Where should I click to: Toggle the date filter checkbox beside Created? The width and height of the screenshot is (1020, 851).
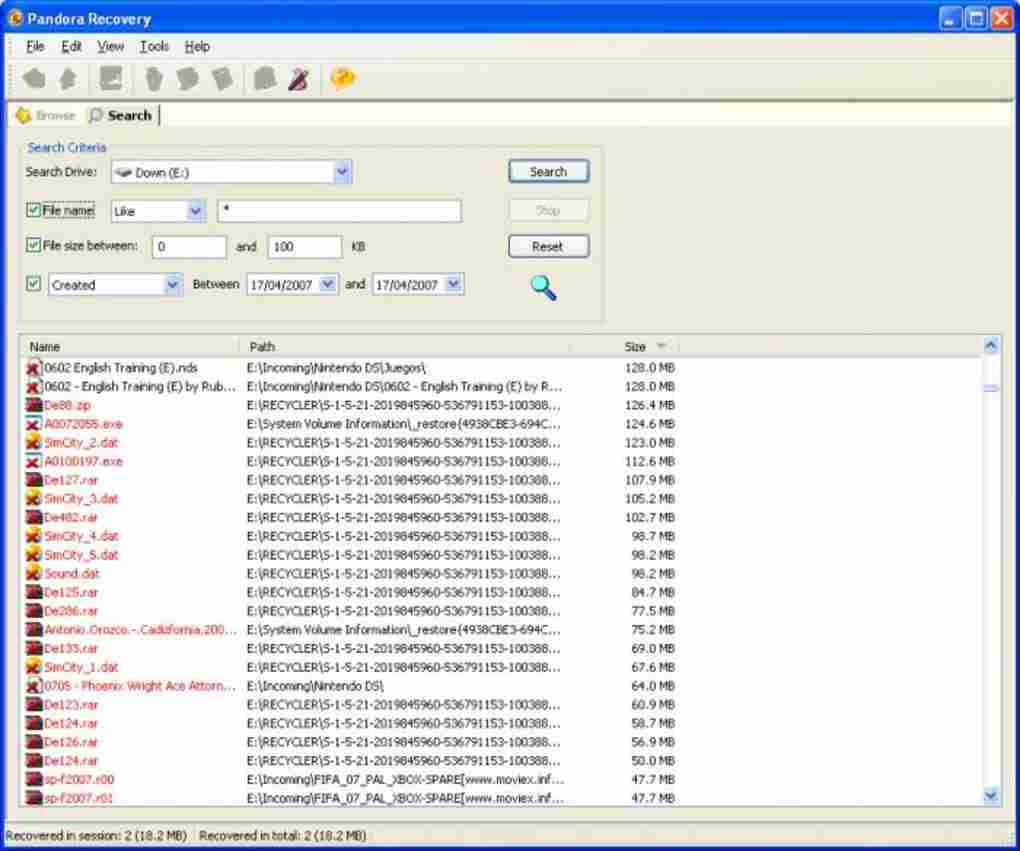click(33, 284)
